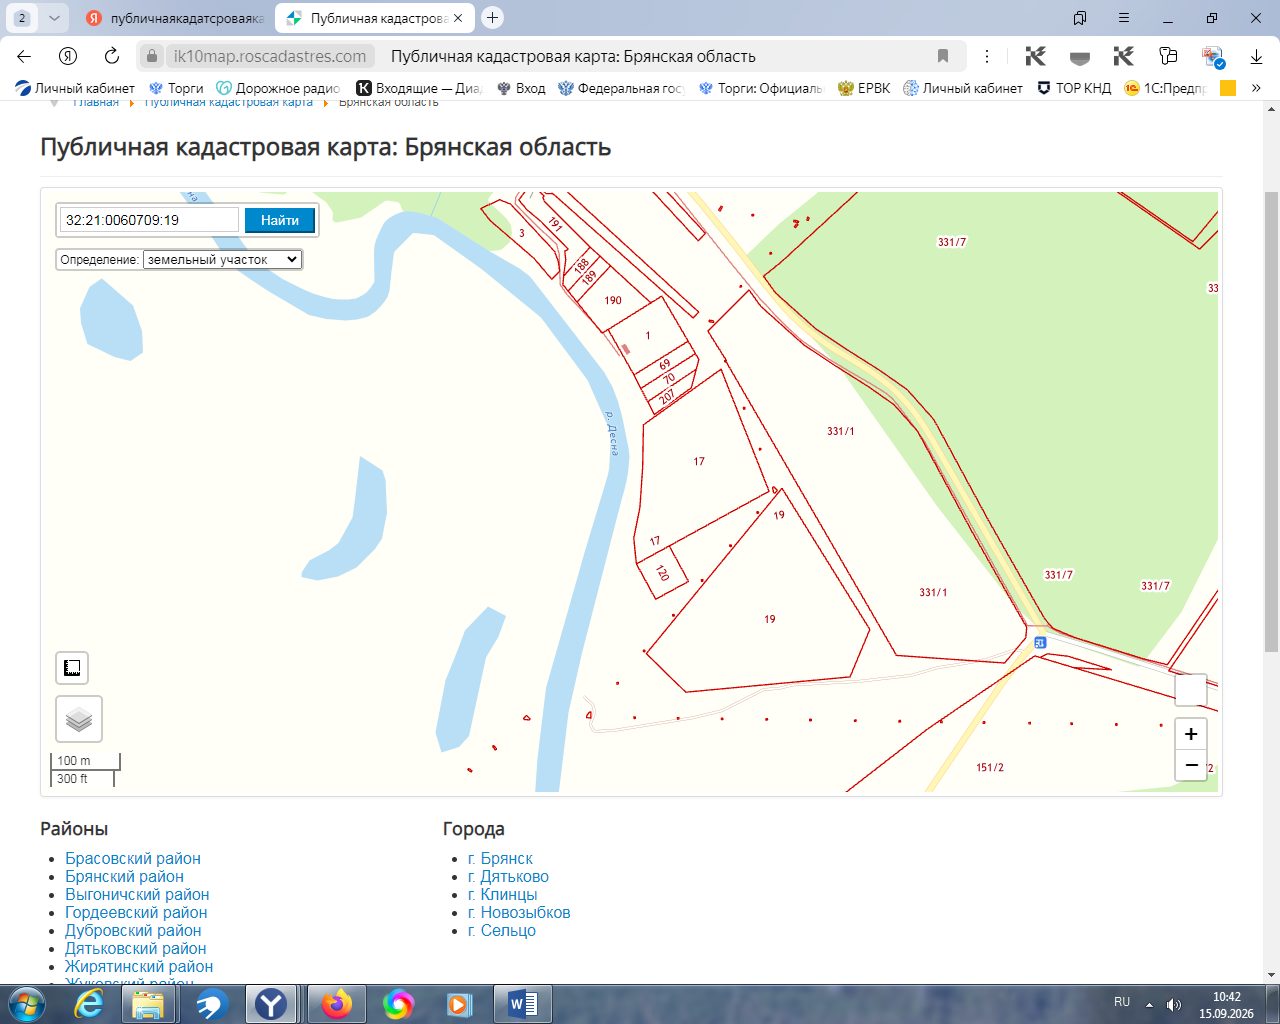Activate the map measurement ruler tool
This screenshot has height=1024, width=1280.
click(72, 668)
